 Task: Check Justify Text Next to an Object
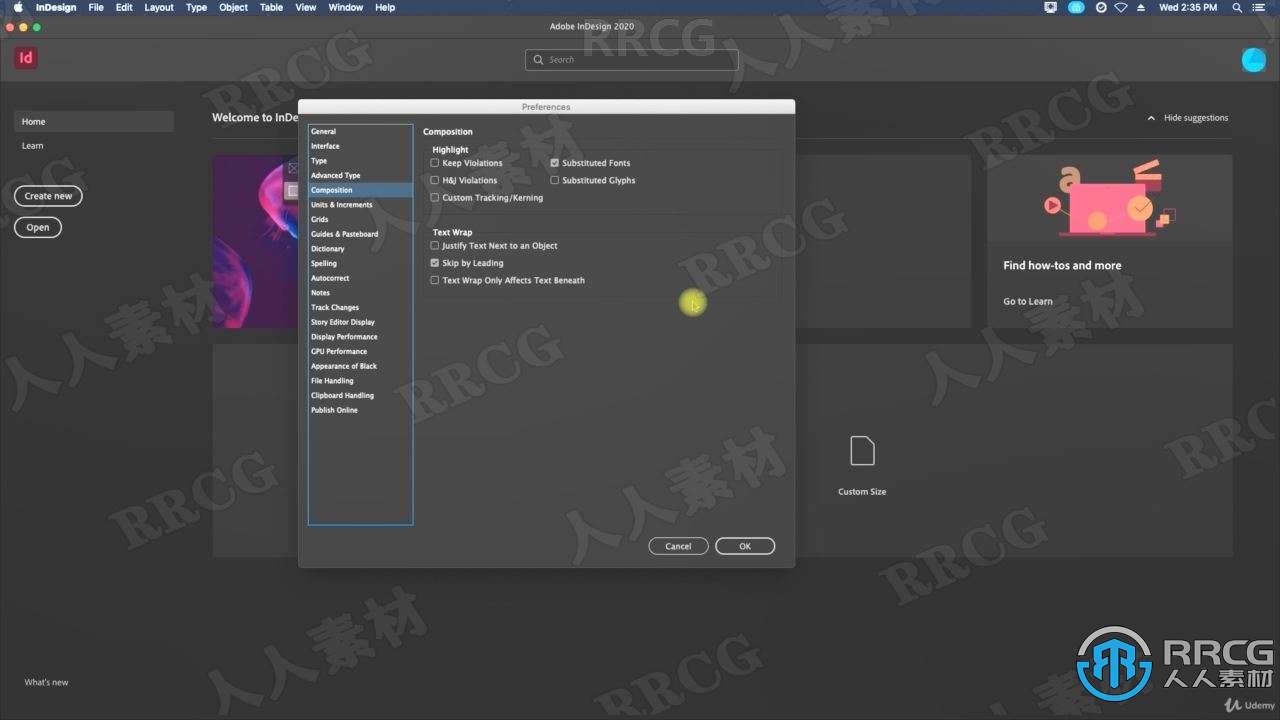(x=435, y=246)
